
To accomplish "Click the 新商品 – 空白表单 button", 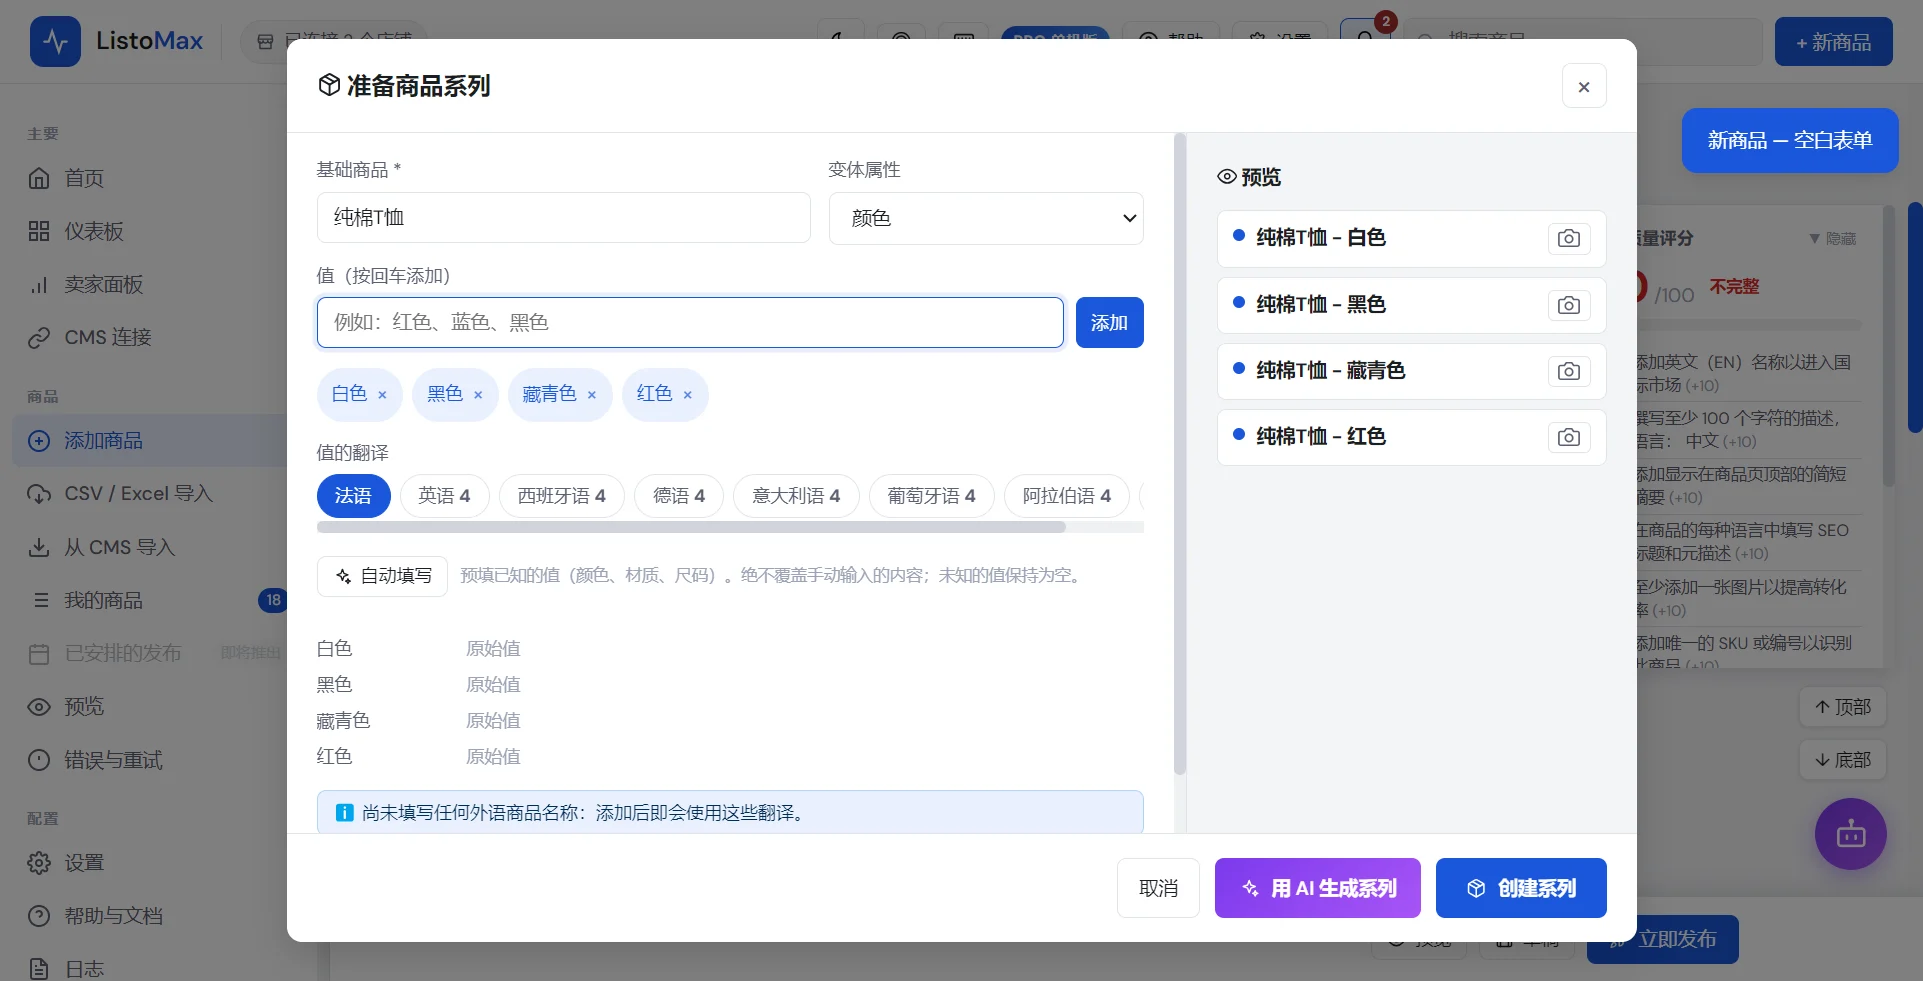I will pos(1790,140).
